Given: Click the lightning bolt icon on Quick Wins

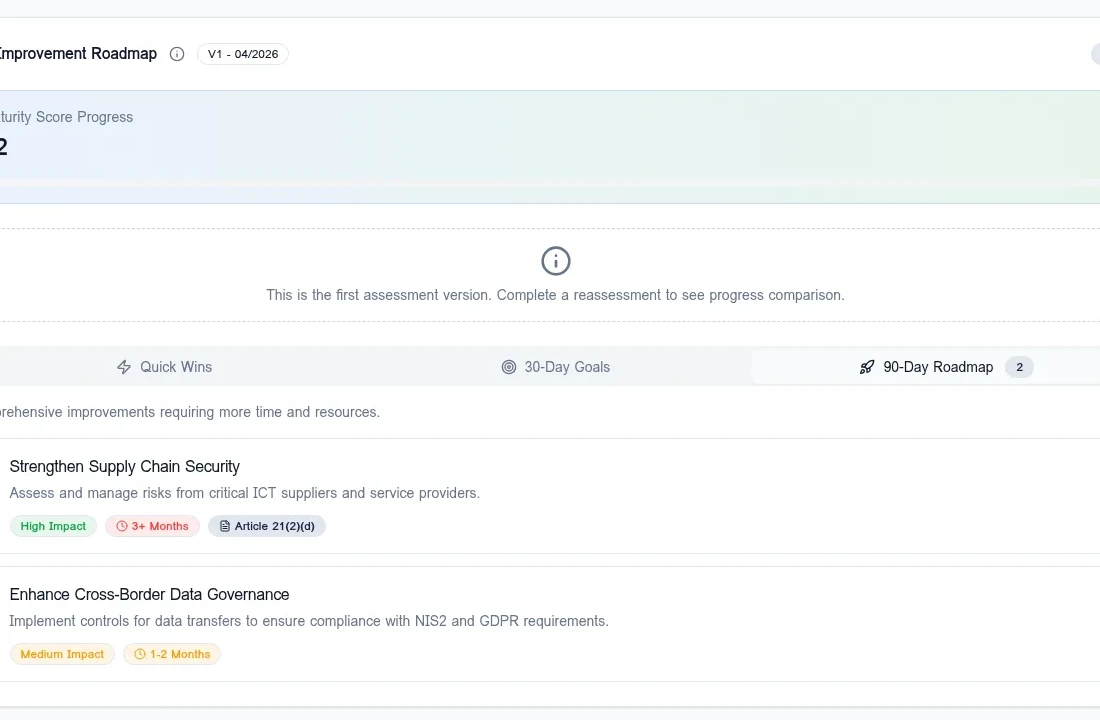Looking at the screenshot, I should click(x=124, y=367).
